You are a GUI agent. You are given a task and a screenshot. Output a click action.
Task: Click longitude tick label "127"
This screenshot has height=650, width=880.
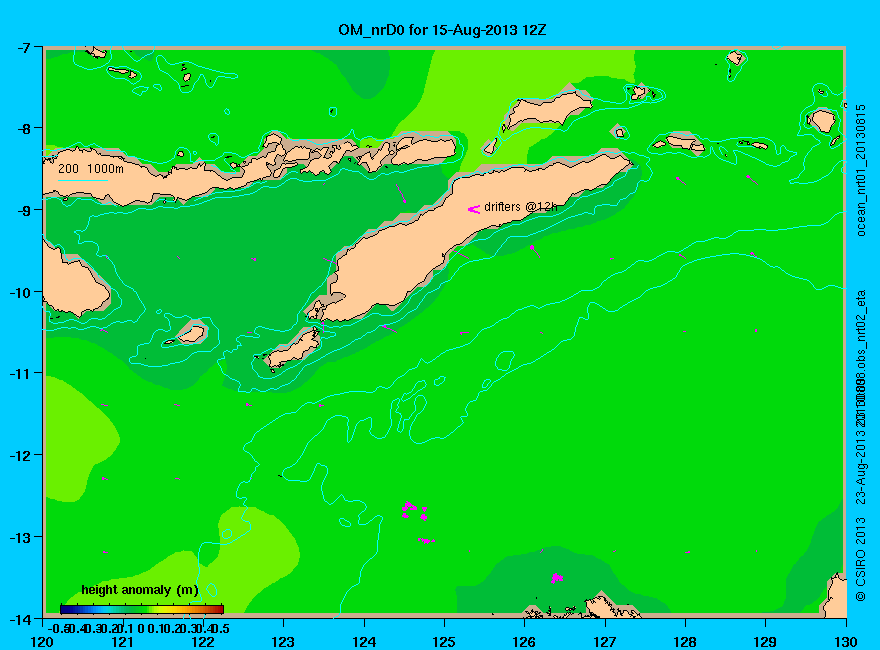[x=605, y=642]
